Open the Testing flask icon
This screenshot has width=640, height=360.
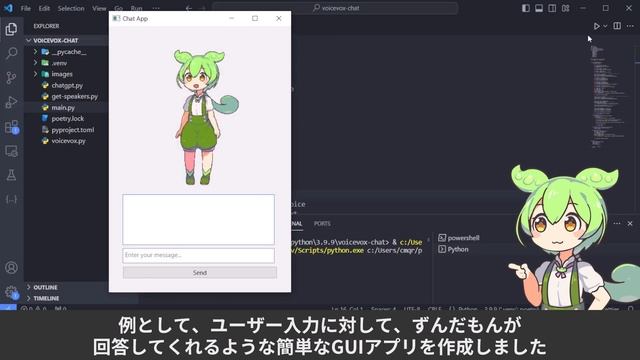click(x=11, y=175)
